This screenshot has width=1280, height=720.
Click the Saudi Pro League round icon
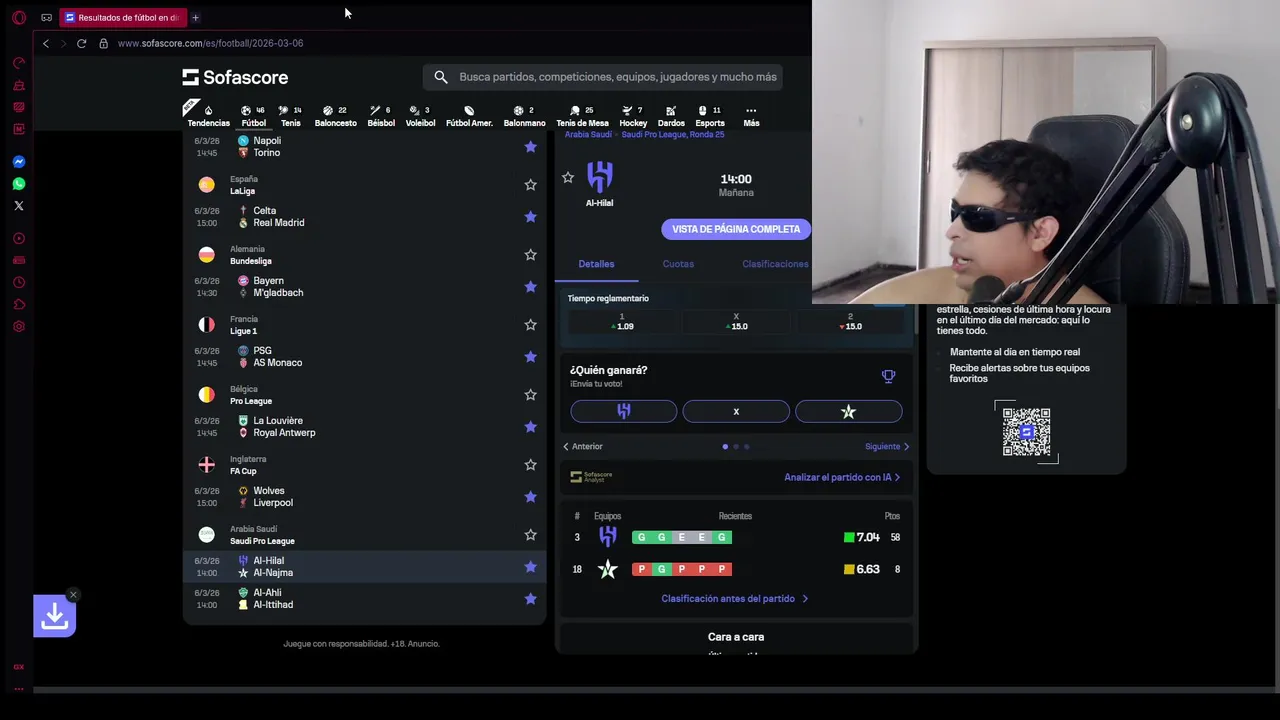pos(206,534)
